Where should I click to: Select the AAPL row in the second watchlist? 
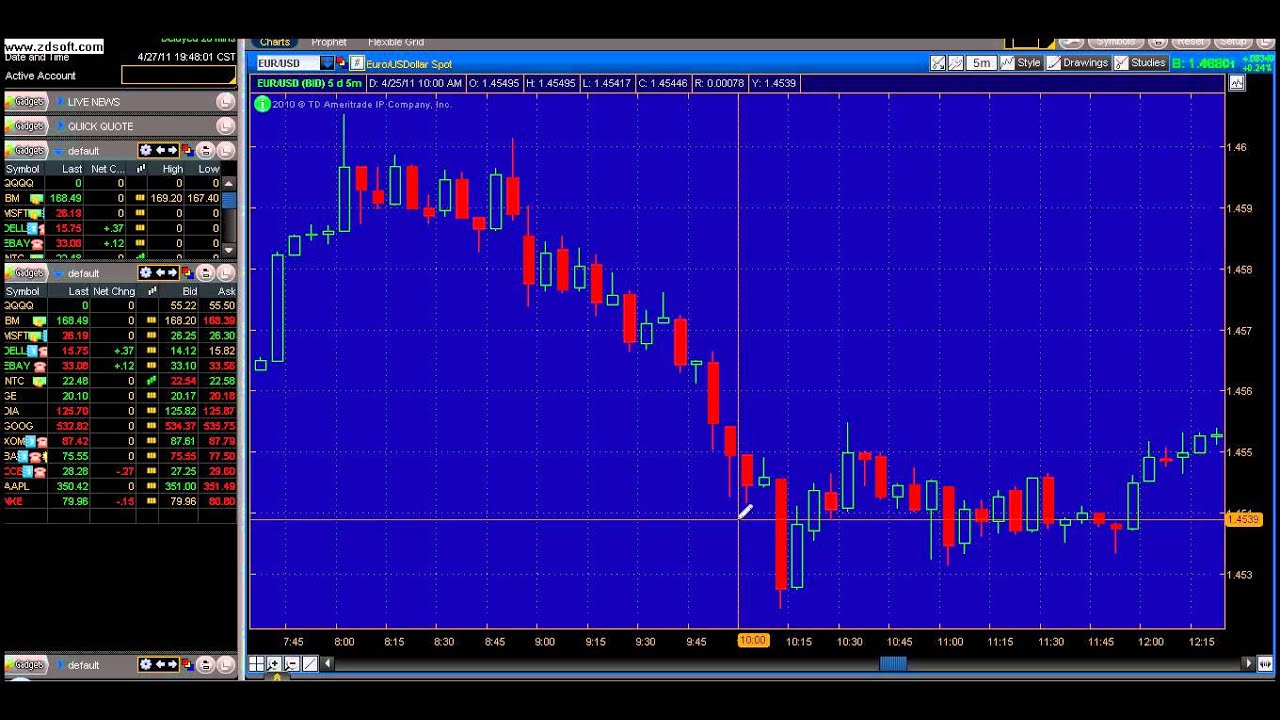pyautogui.click(x=120, y=486)
